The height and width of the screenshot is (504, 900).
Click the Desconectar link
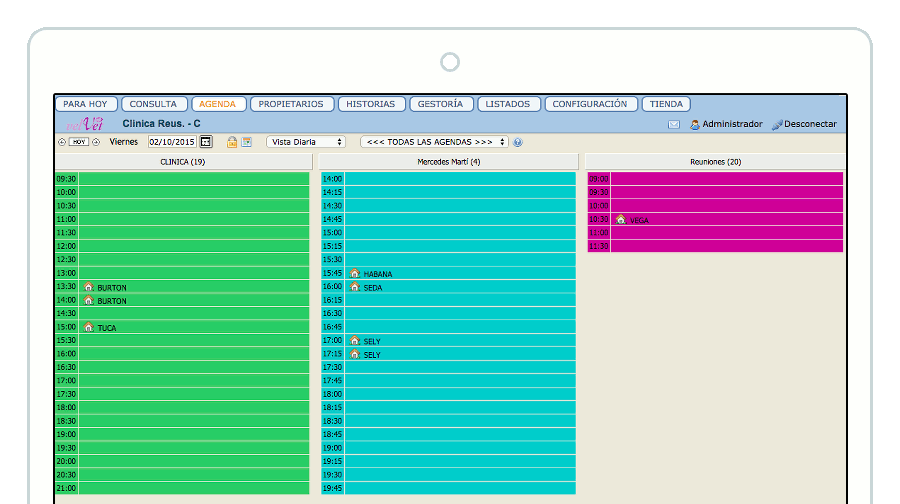coord(810,124)
